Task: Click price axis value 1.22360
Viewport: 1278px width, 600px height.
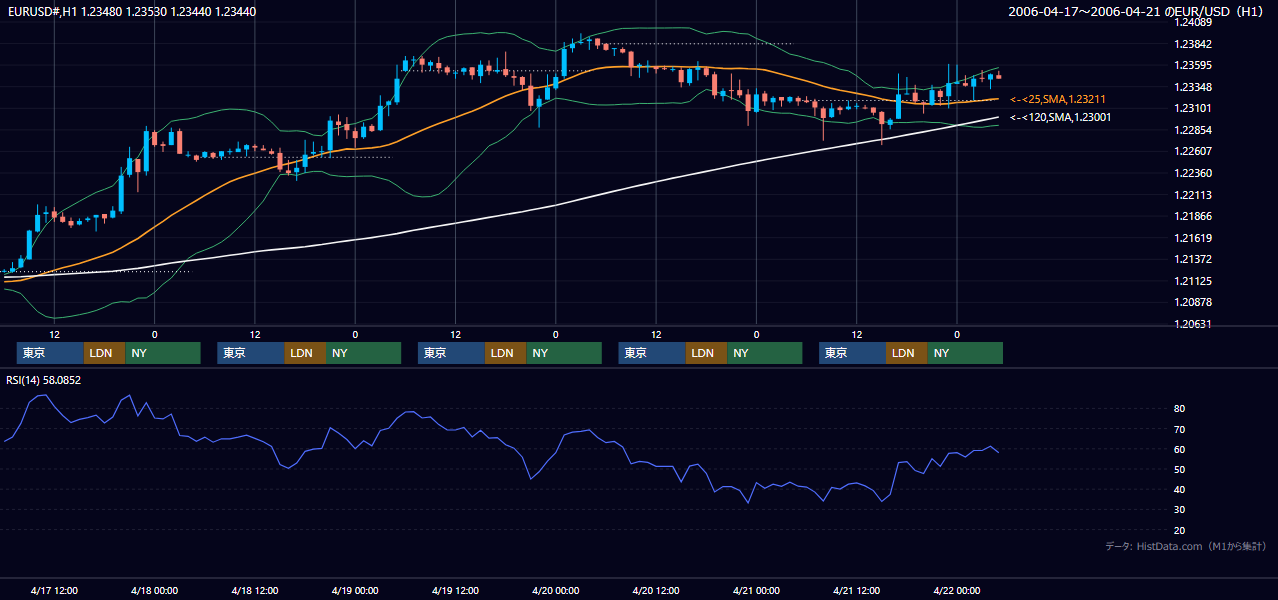Action: 1192,173
